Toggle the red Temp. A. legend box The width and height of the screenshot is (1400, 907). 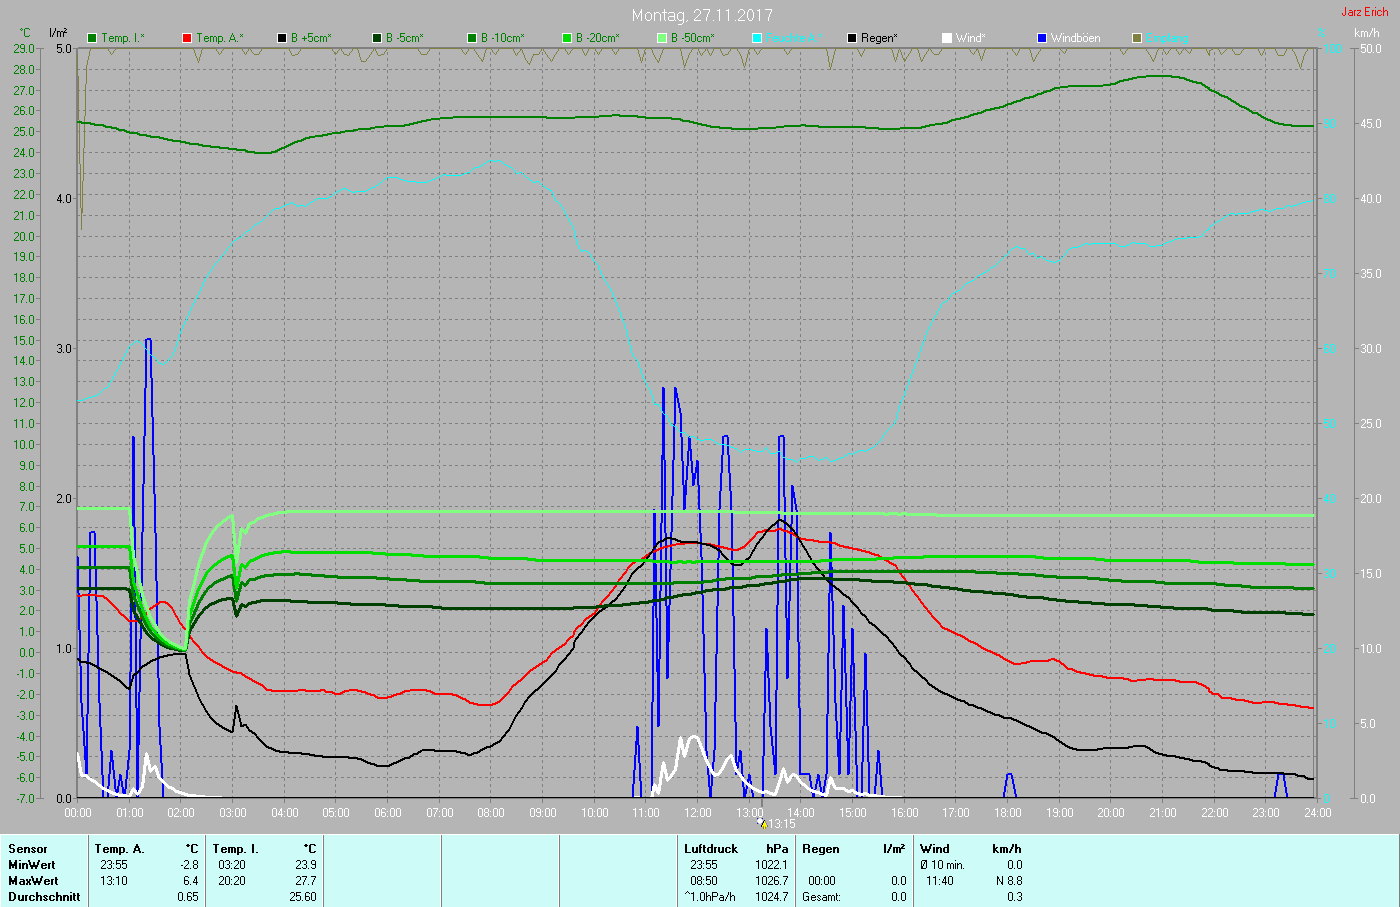click(187, 38)
